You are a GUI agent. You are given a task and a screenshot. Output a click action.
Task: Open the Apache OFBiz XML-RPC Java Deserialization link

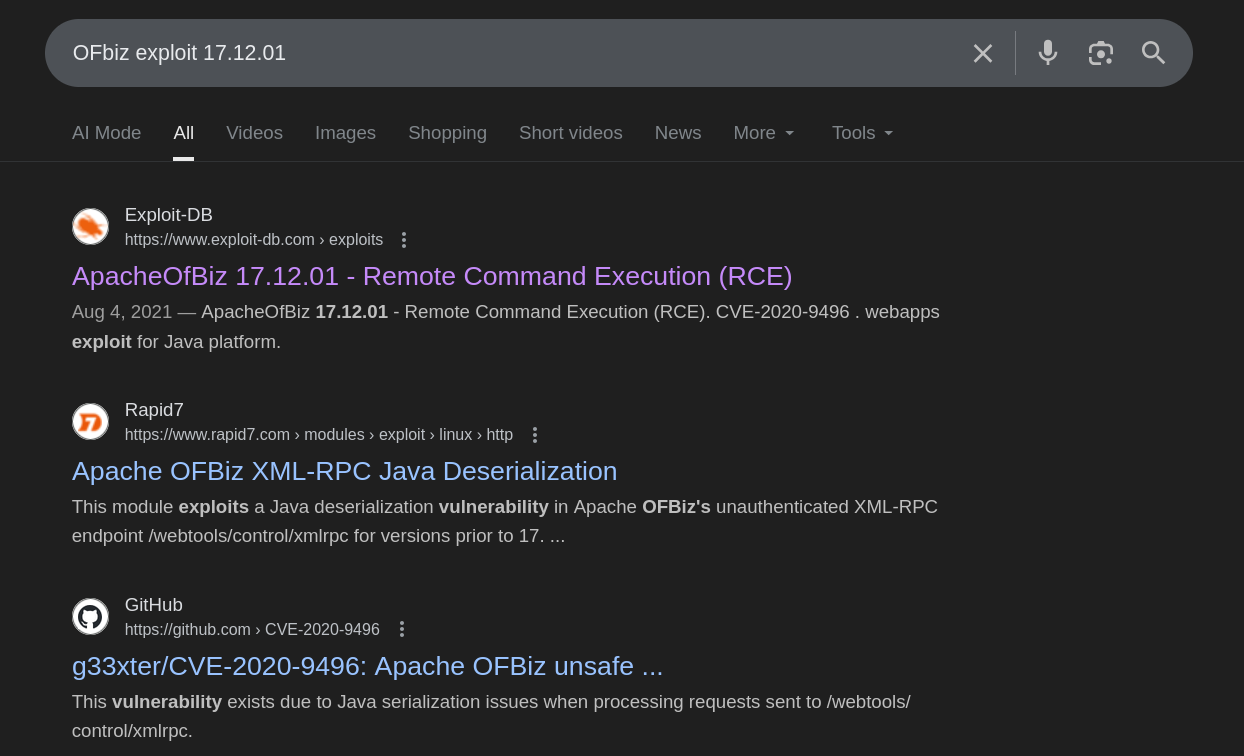[344, 470]
